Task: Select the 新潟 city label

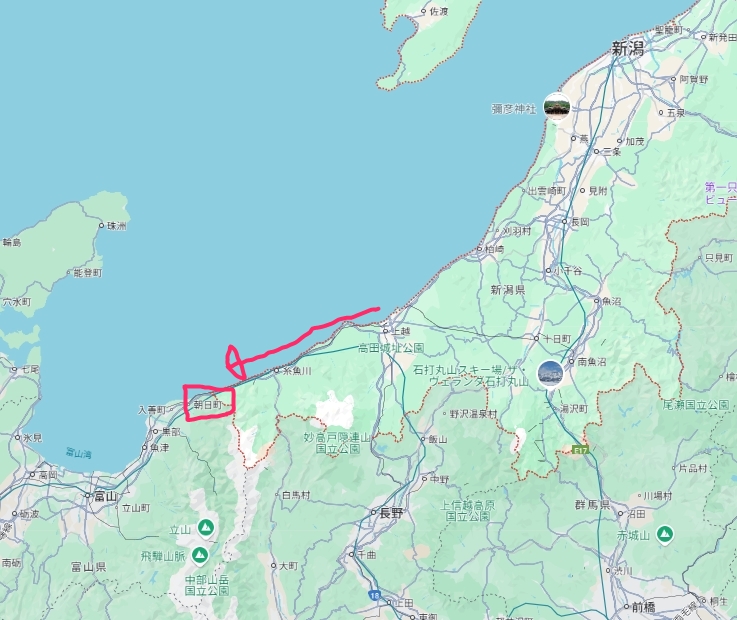Action: coord(627,48)
